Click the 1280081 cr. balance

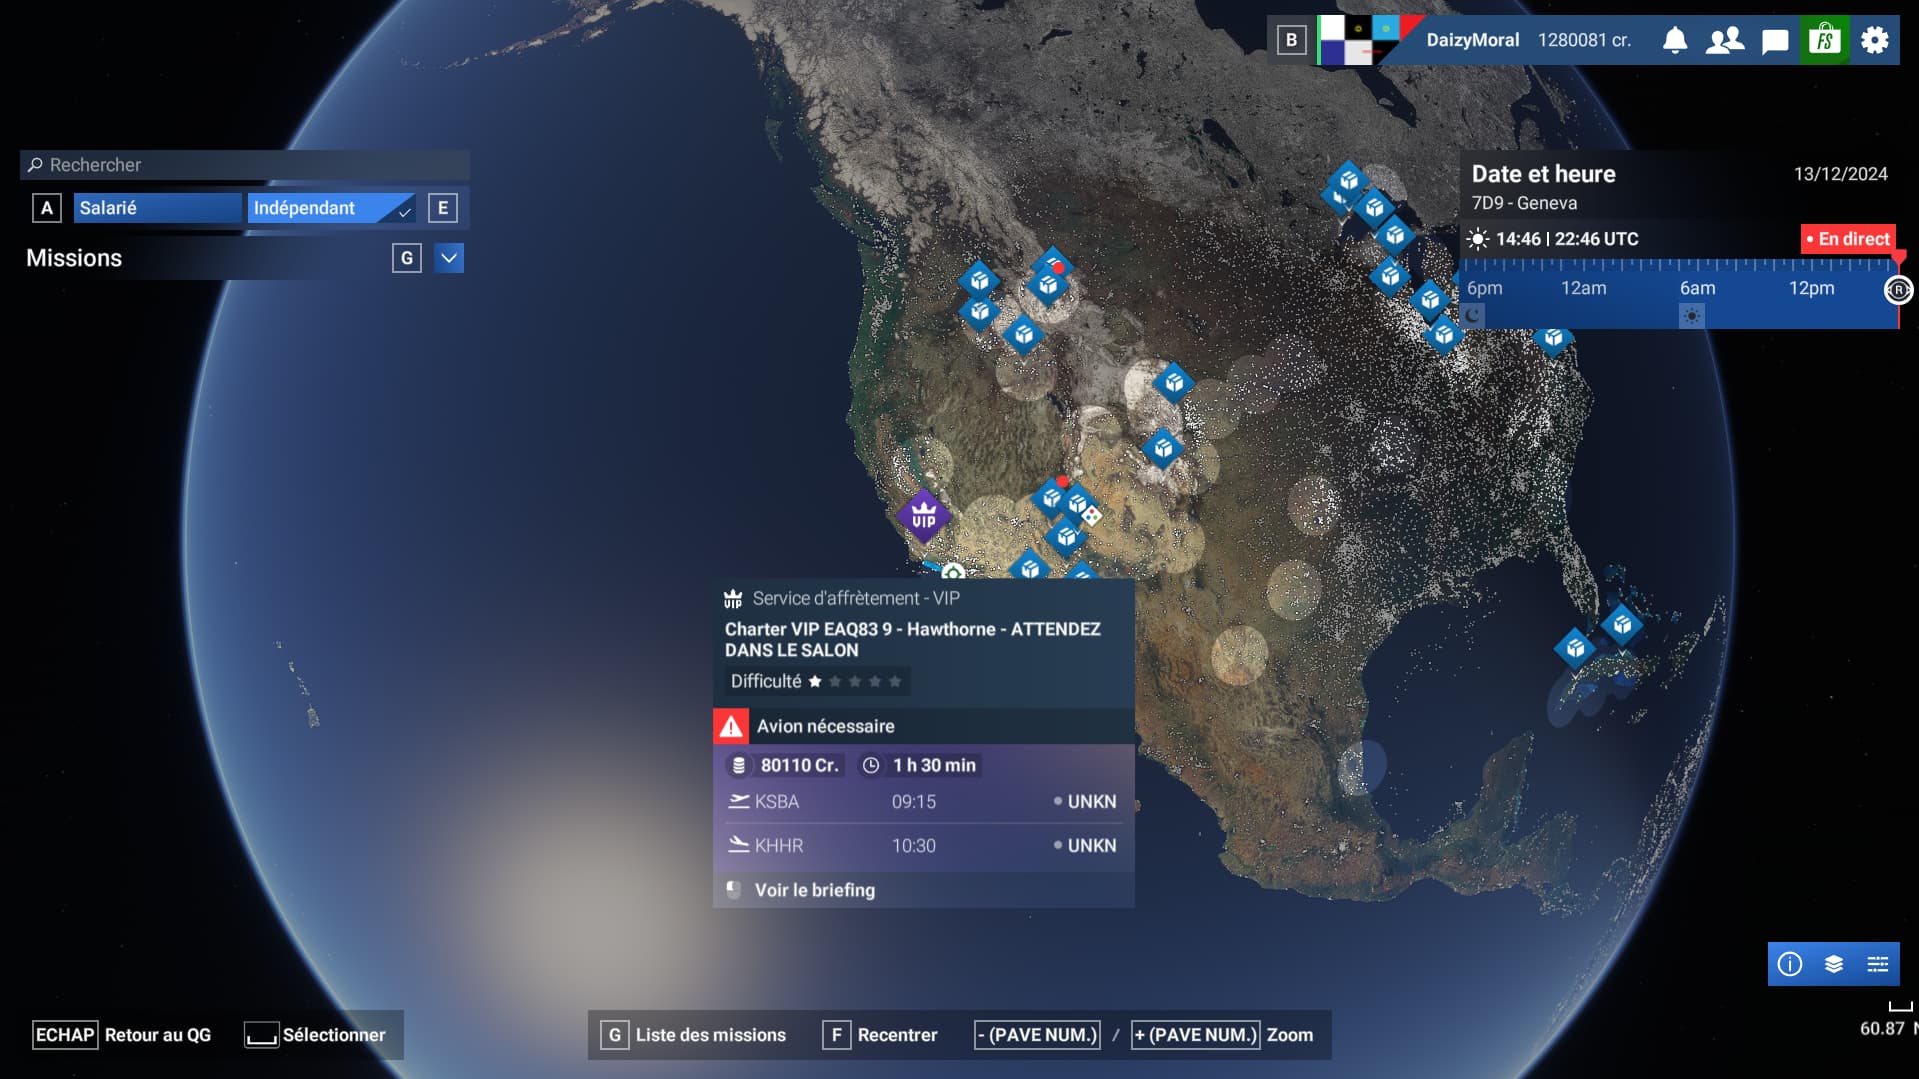click(x=1584, y=40)
